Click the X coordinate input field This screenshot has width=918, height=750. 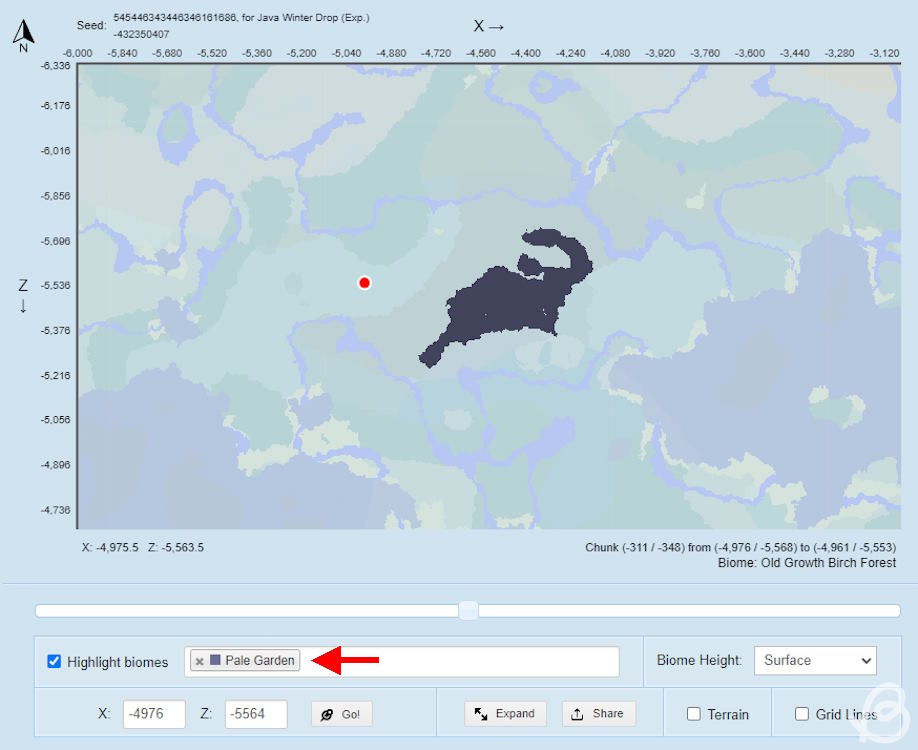(x=154, y=714)
